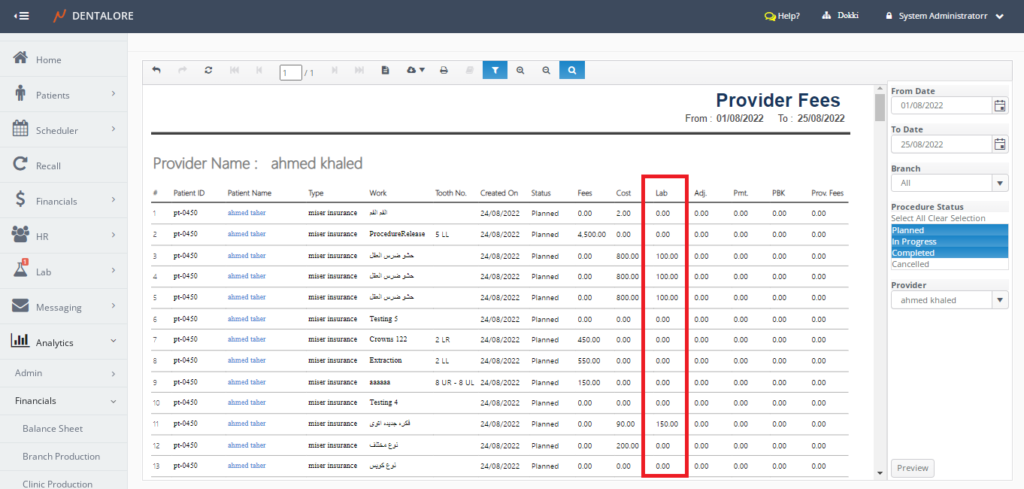Open the export cloud download menu
Image resolution: width=1024 pixels, height=489 pixels.
click(x=416, y=71)
